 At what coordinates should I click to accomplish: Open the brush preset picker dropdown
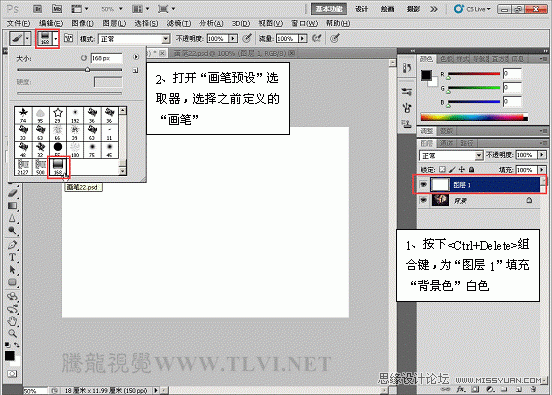click(56, 38)
